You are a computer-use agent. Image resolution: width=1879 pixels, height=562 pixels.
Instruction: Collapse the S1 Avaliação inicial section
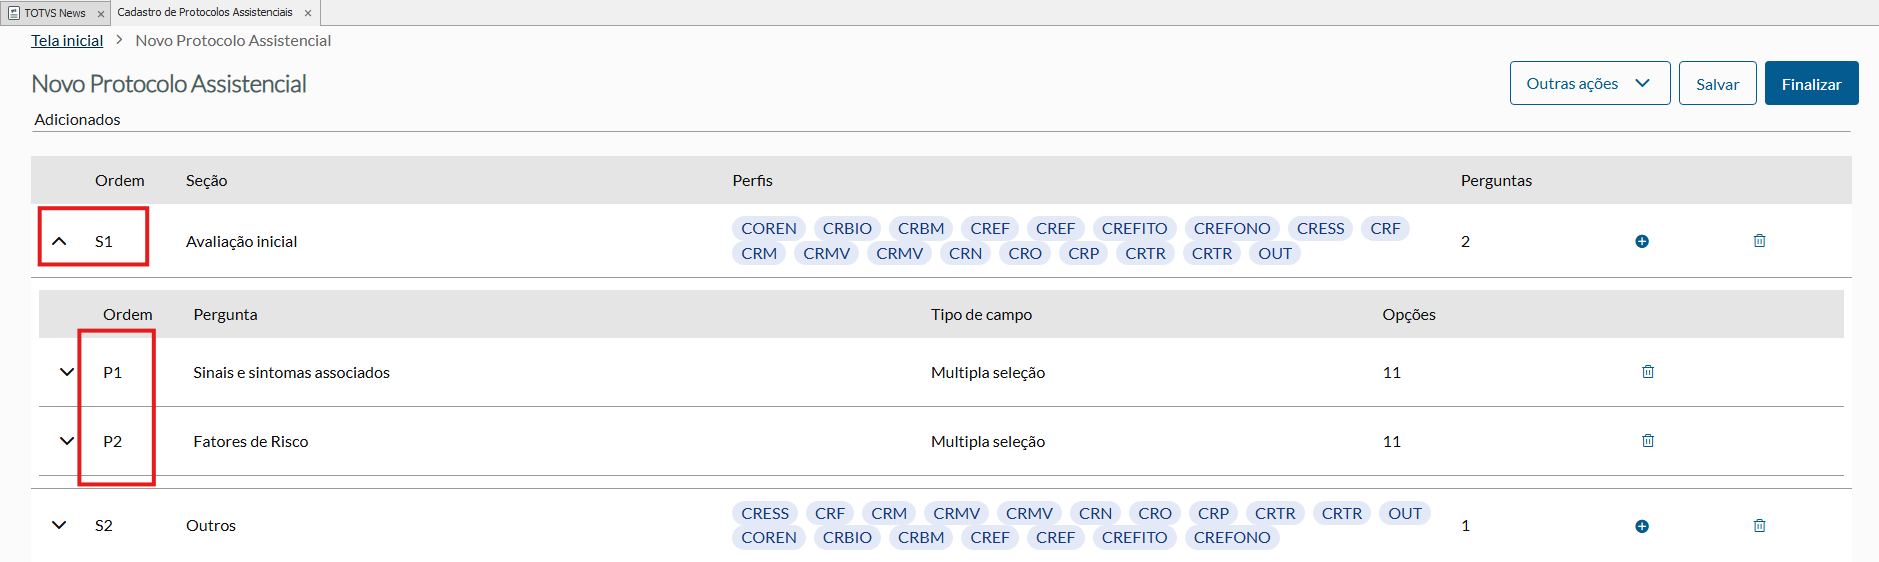59,241
